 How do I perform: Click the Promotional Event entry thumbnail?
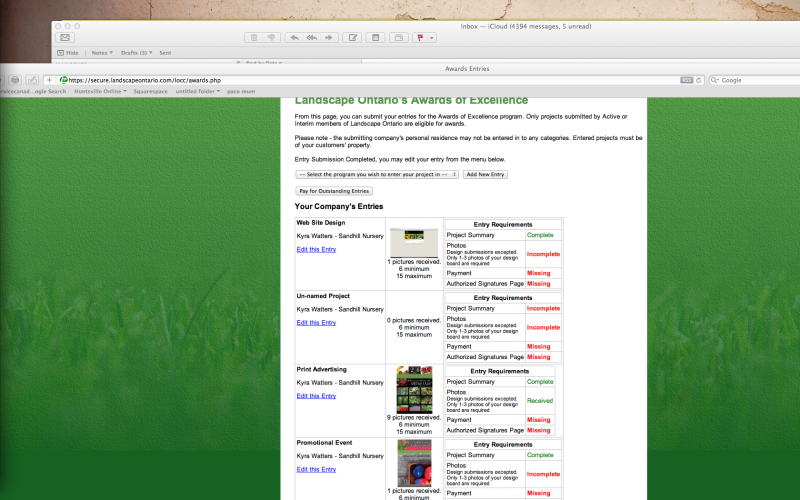click(414, 463)
